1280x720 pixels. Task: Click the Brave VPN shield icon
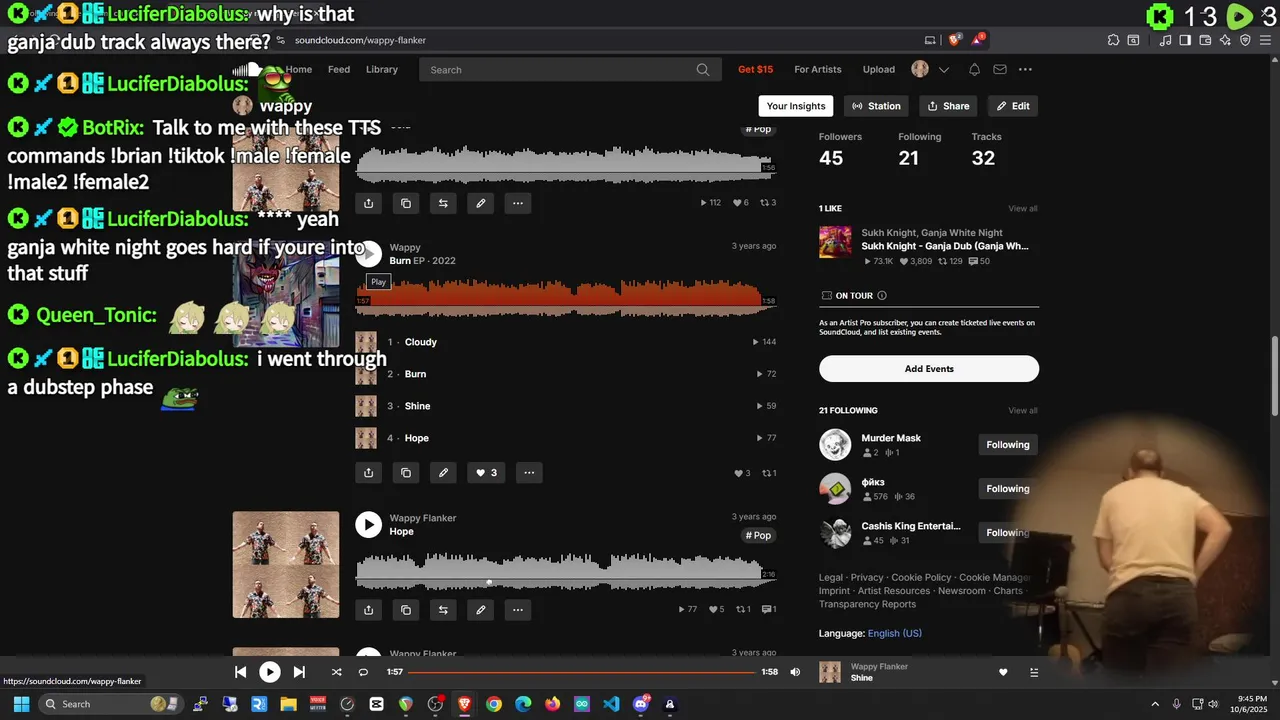tap(1245, 40)
